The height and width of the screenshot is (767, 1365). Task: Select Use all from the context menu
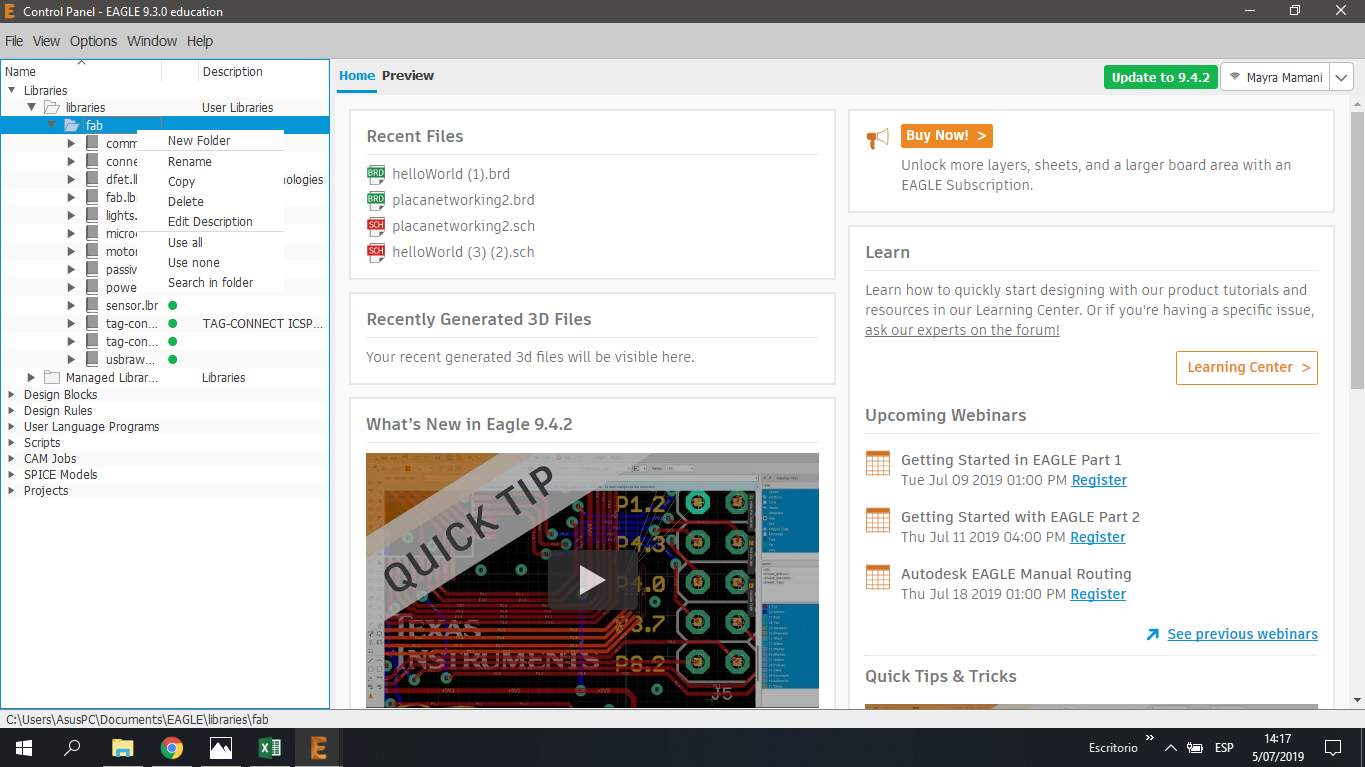click(210, 242)
